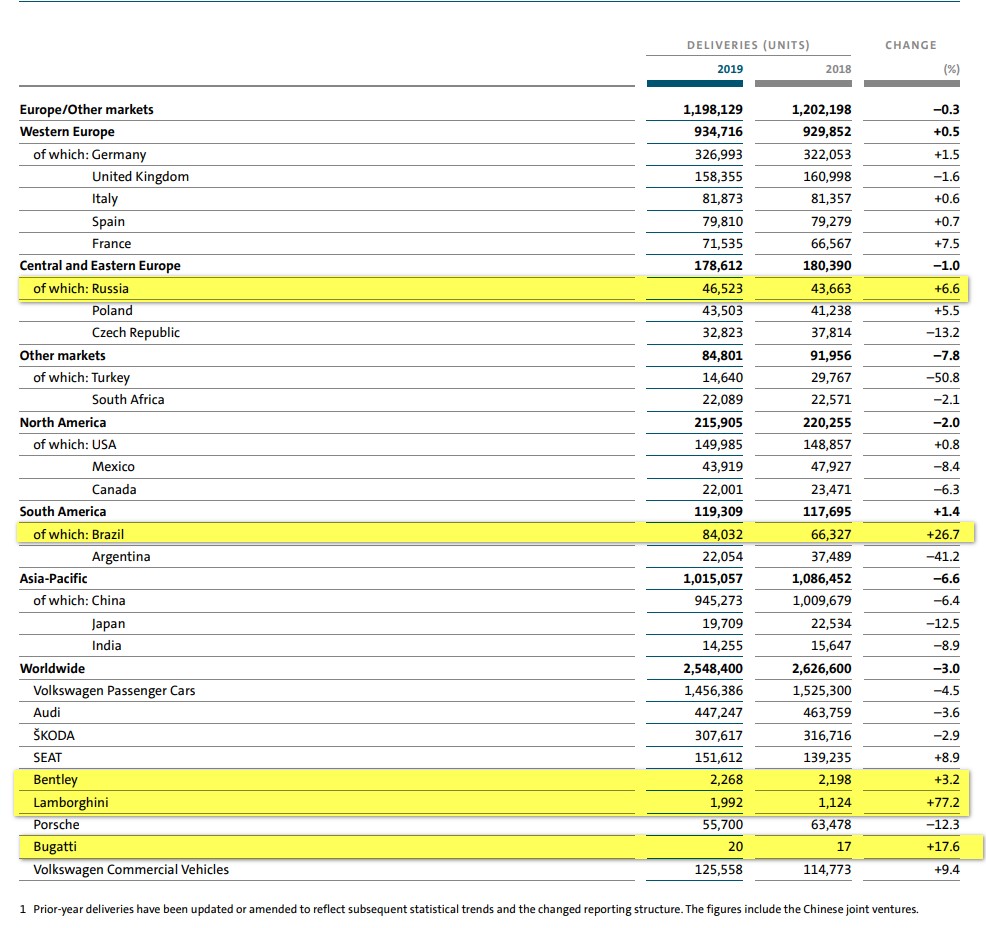Image resolution: width=986 pixels, height=928 pixels.
Task: Click China 2018 value 1,009,679
Action: coord(822,600)
